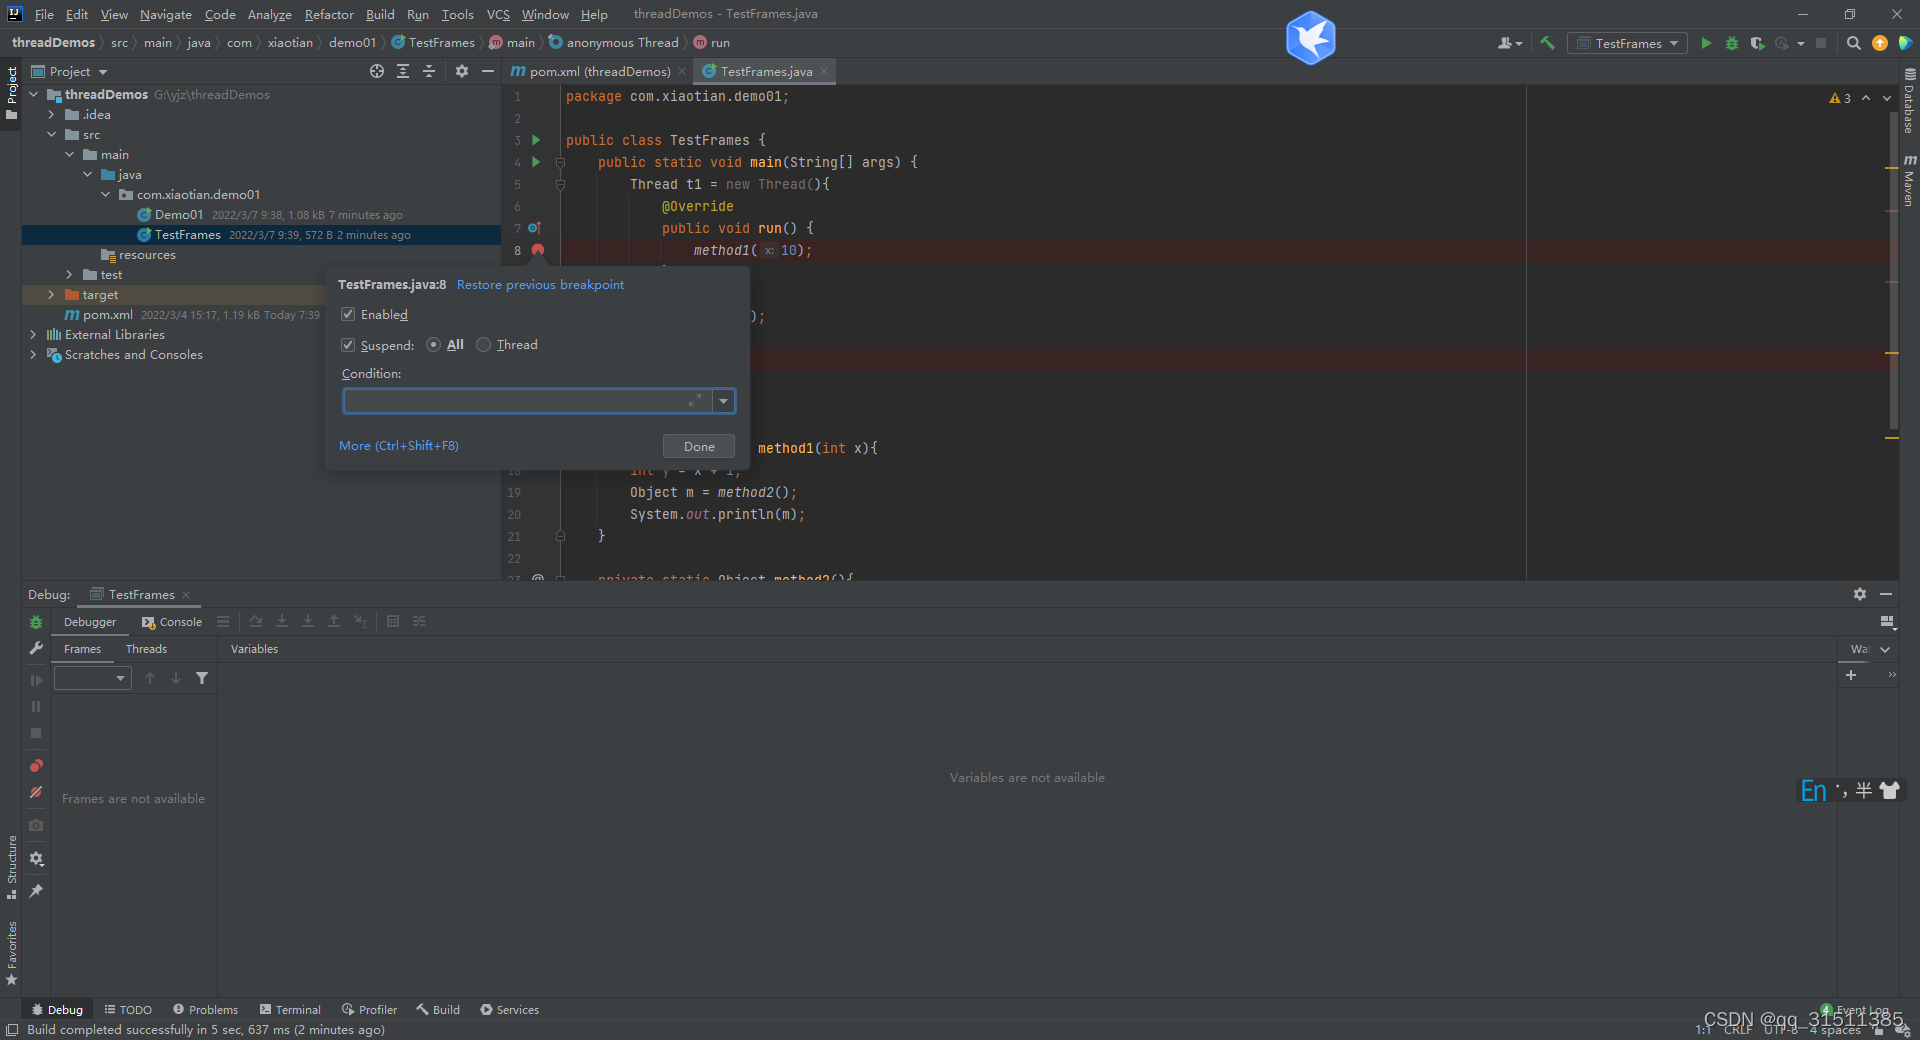This screenshot has width=1920, height=1040.
Task: Open the Maven side panel
Action: [x=1909, y=180]
